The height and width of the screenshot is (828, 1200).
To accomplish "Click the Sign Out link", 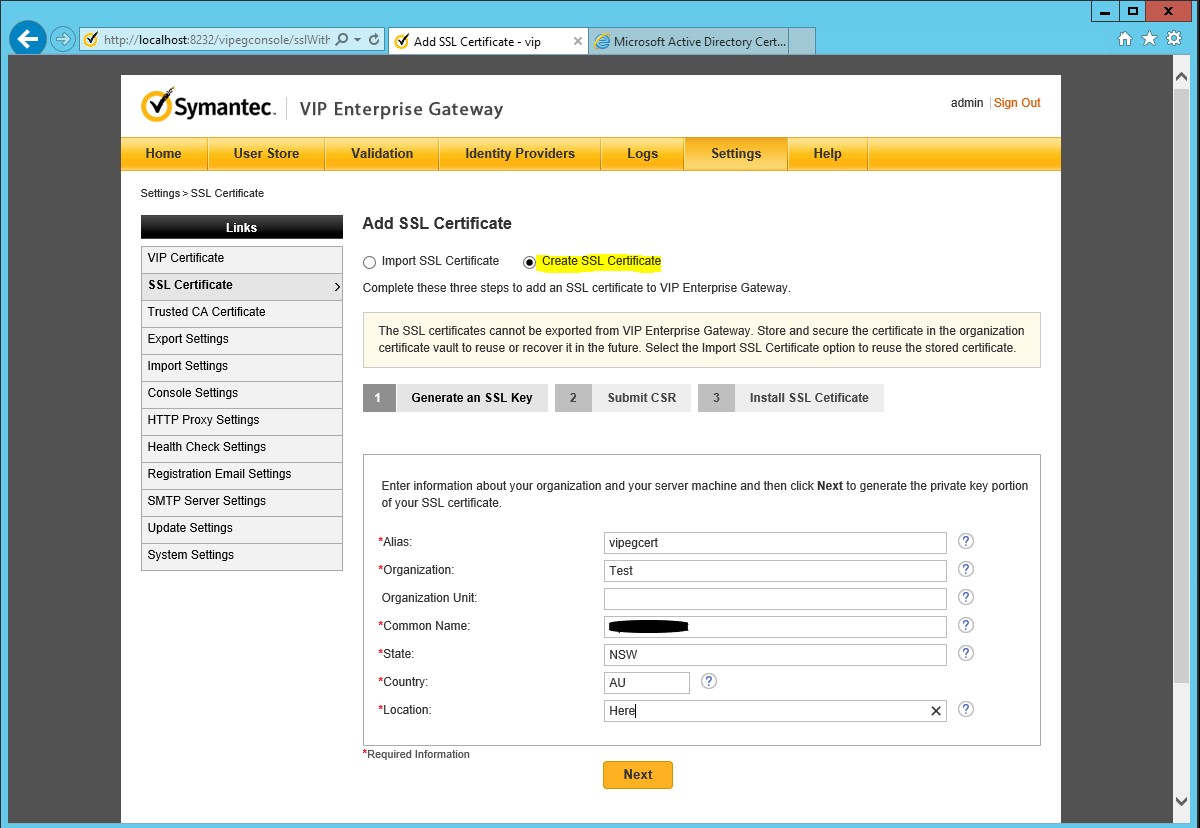I will point(1017,103).
